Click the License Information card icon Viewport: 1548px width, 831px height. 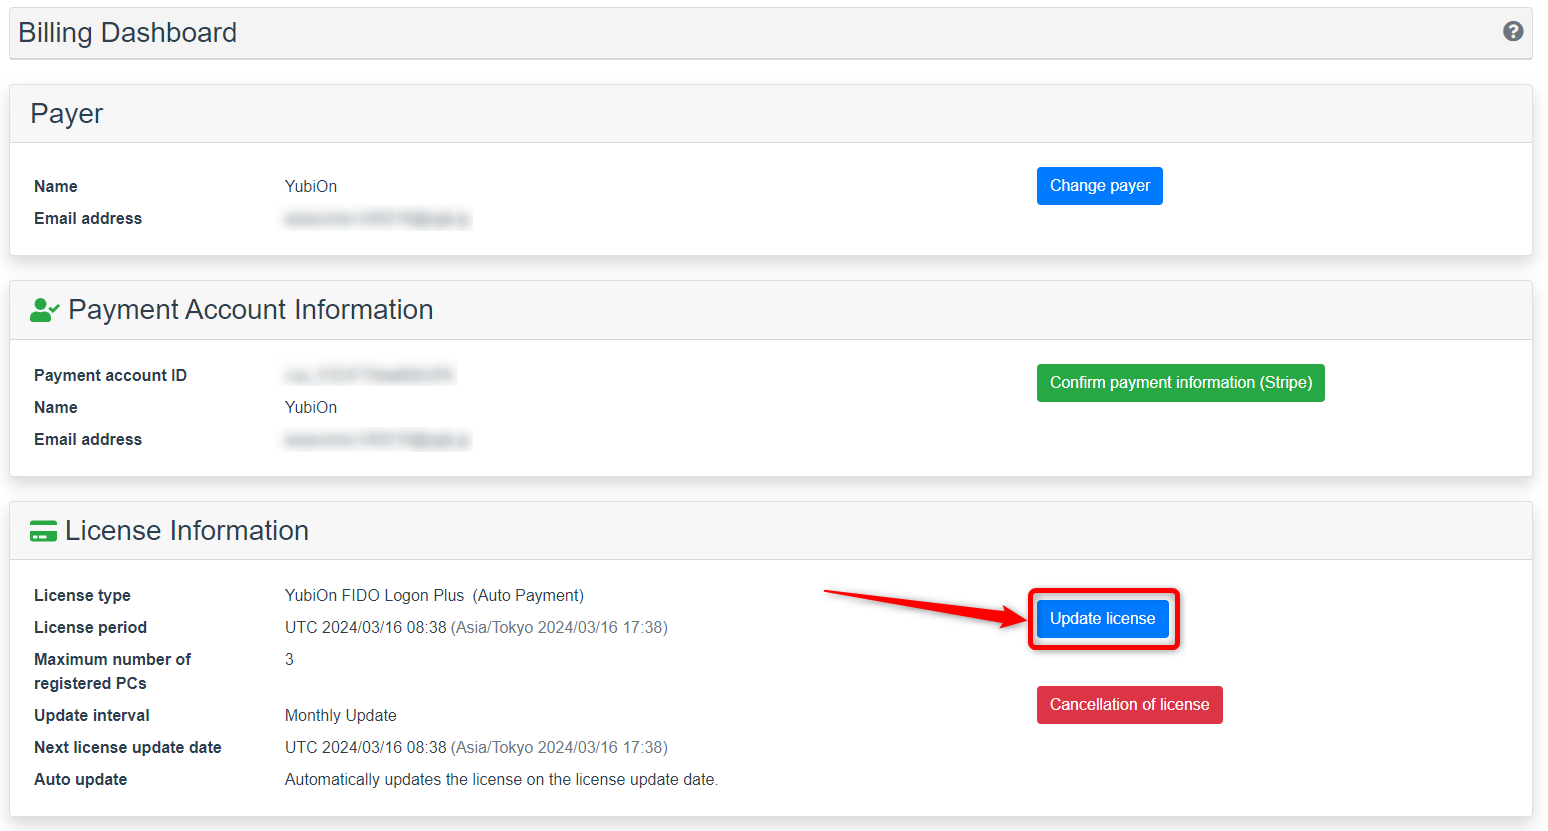(x=43, y=531)
